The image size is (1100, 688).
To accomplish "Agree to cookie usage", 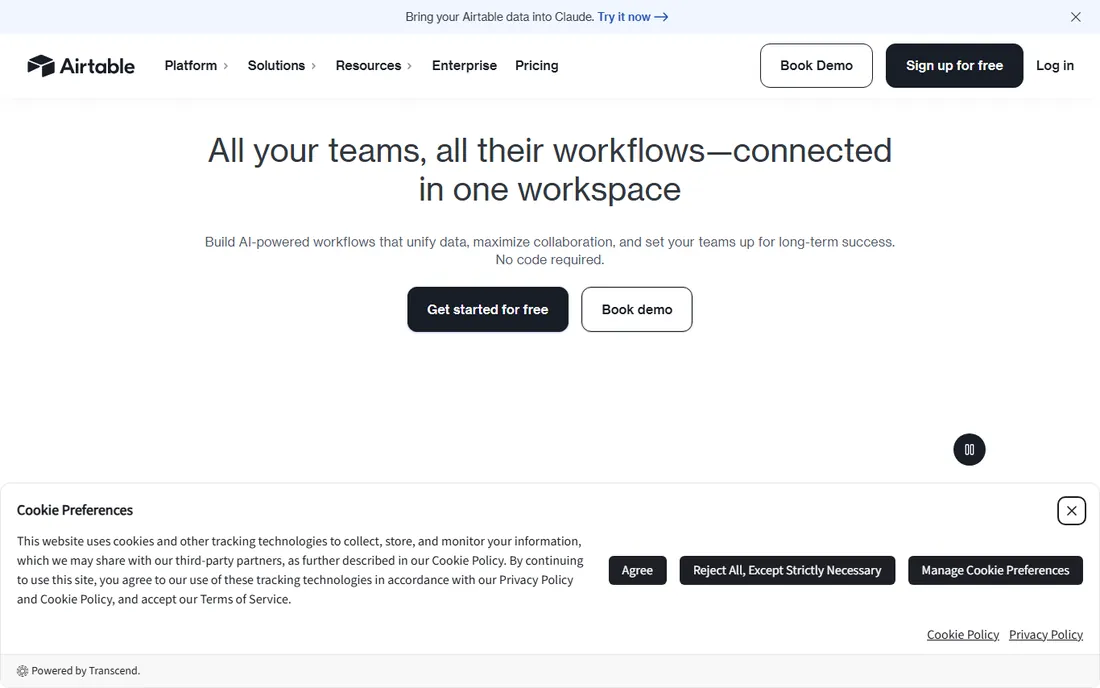I will pos(637,570).
